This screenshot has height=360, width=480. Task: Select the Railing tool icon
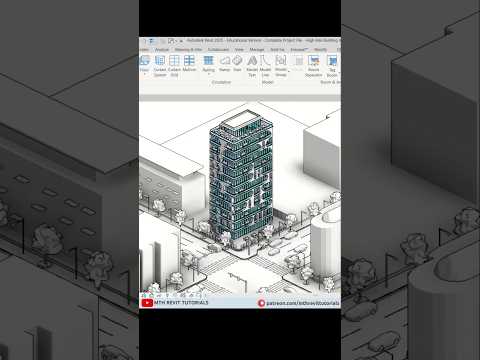coord(208,61)
